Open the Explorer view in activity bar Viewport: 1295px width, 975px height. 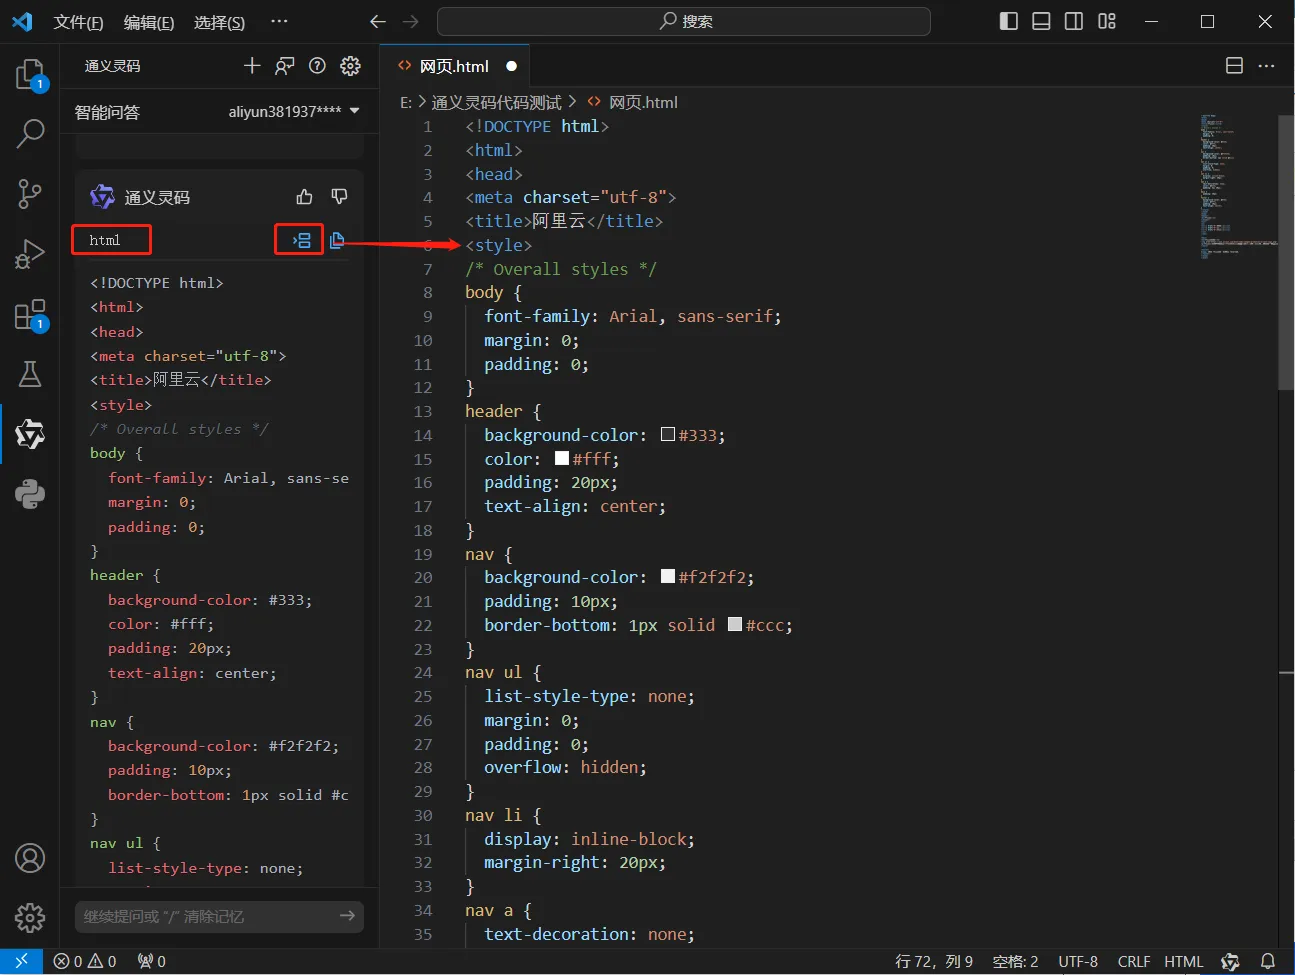(30, 74)
